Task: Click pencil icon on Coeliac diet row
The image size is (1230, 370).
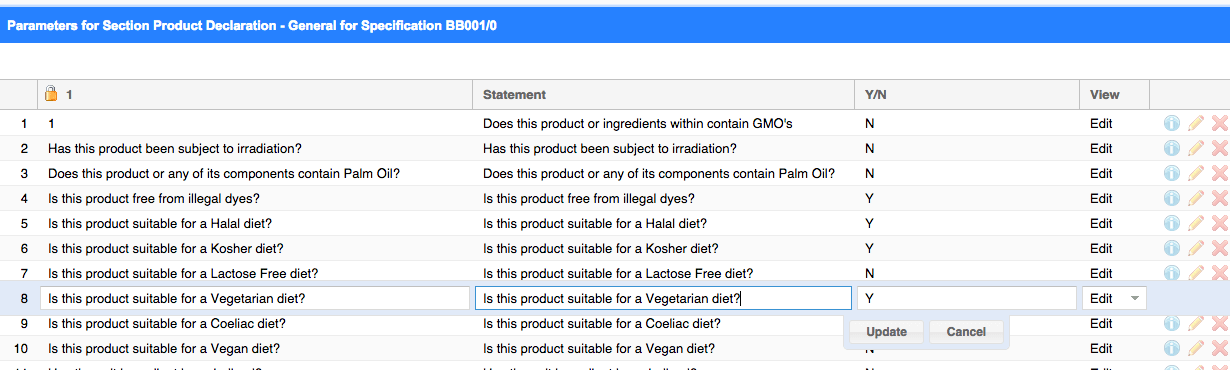Action: click(1196, 323)
